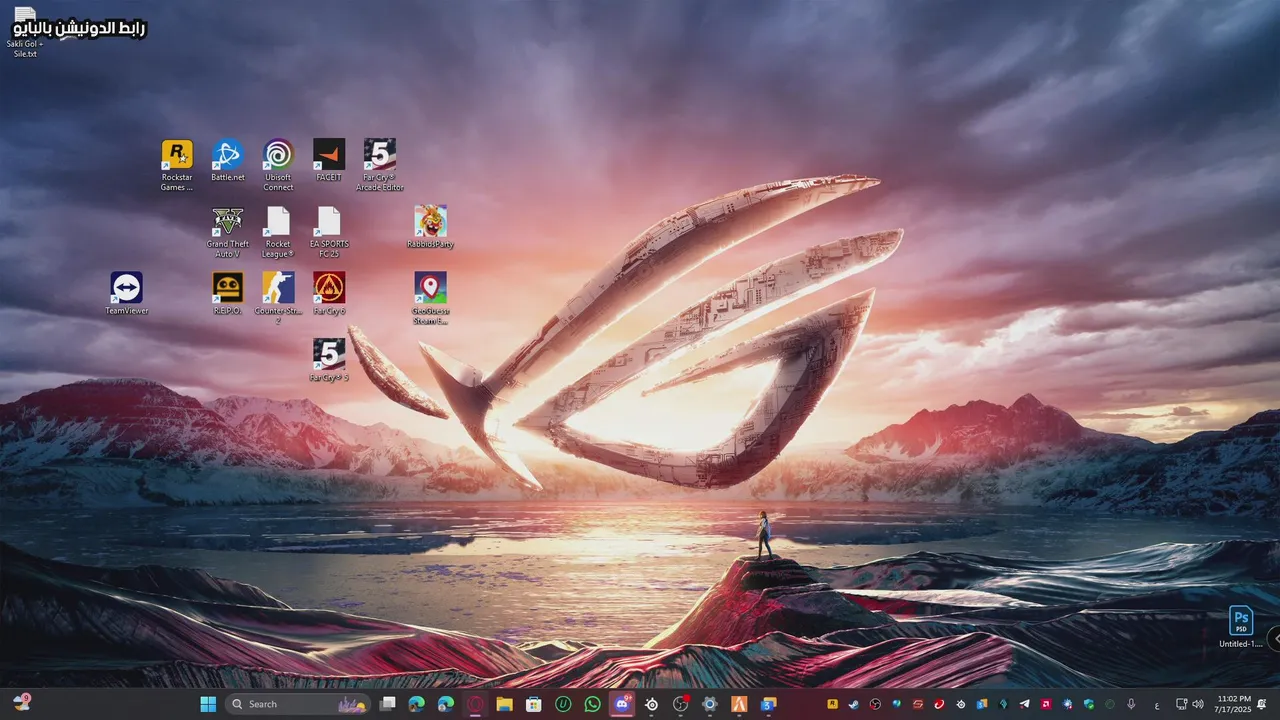
Task: Select the Ubisoft Connect desktop shortcut
Action: click(x=278, y=165)
